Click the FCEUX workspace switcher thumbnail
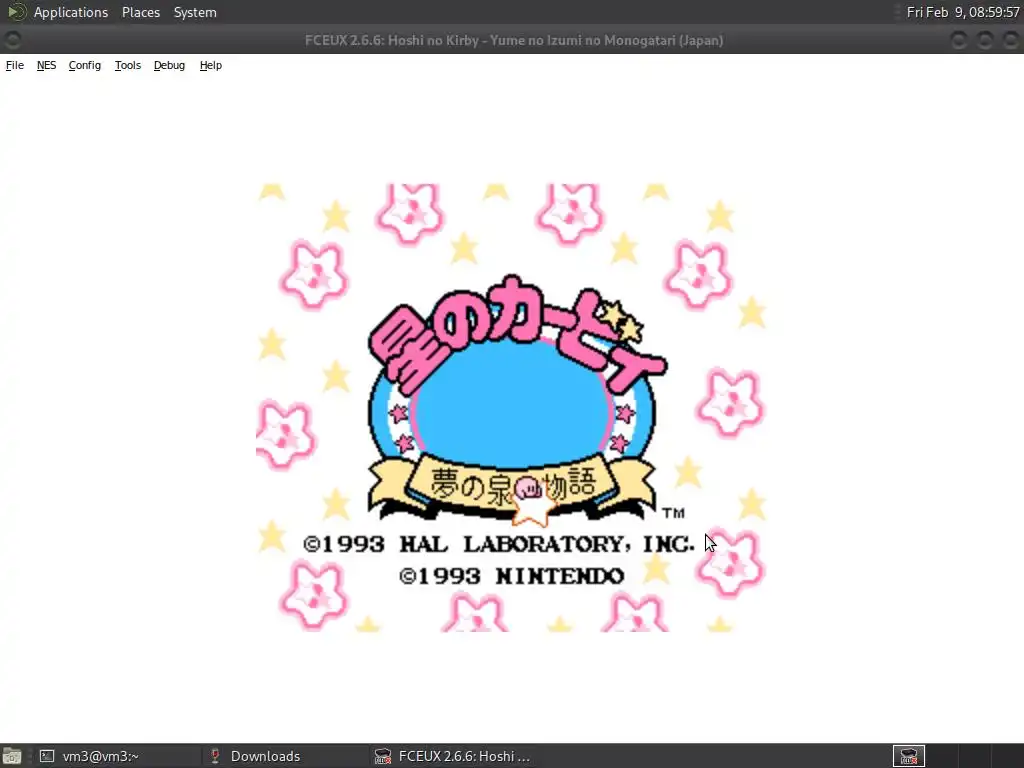1024x768 pixels. pyautogui.click(x=908, y=756)
